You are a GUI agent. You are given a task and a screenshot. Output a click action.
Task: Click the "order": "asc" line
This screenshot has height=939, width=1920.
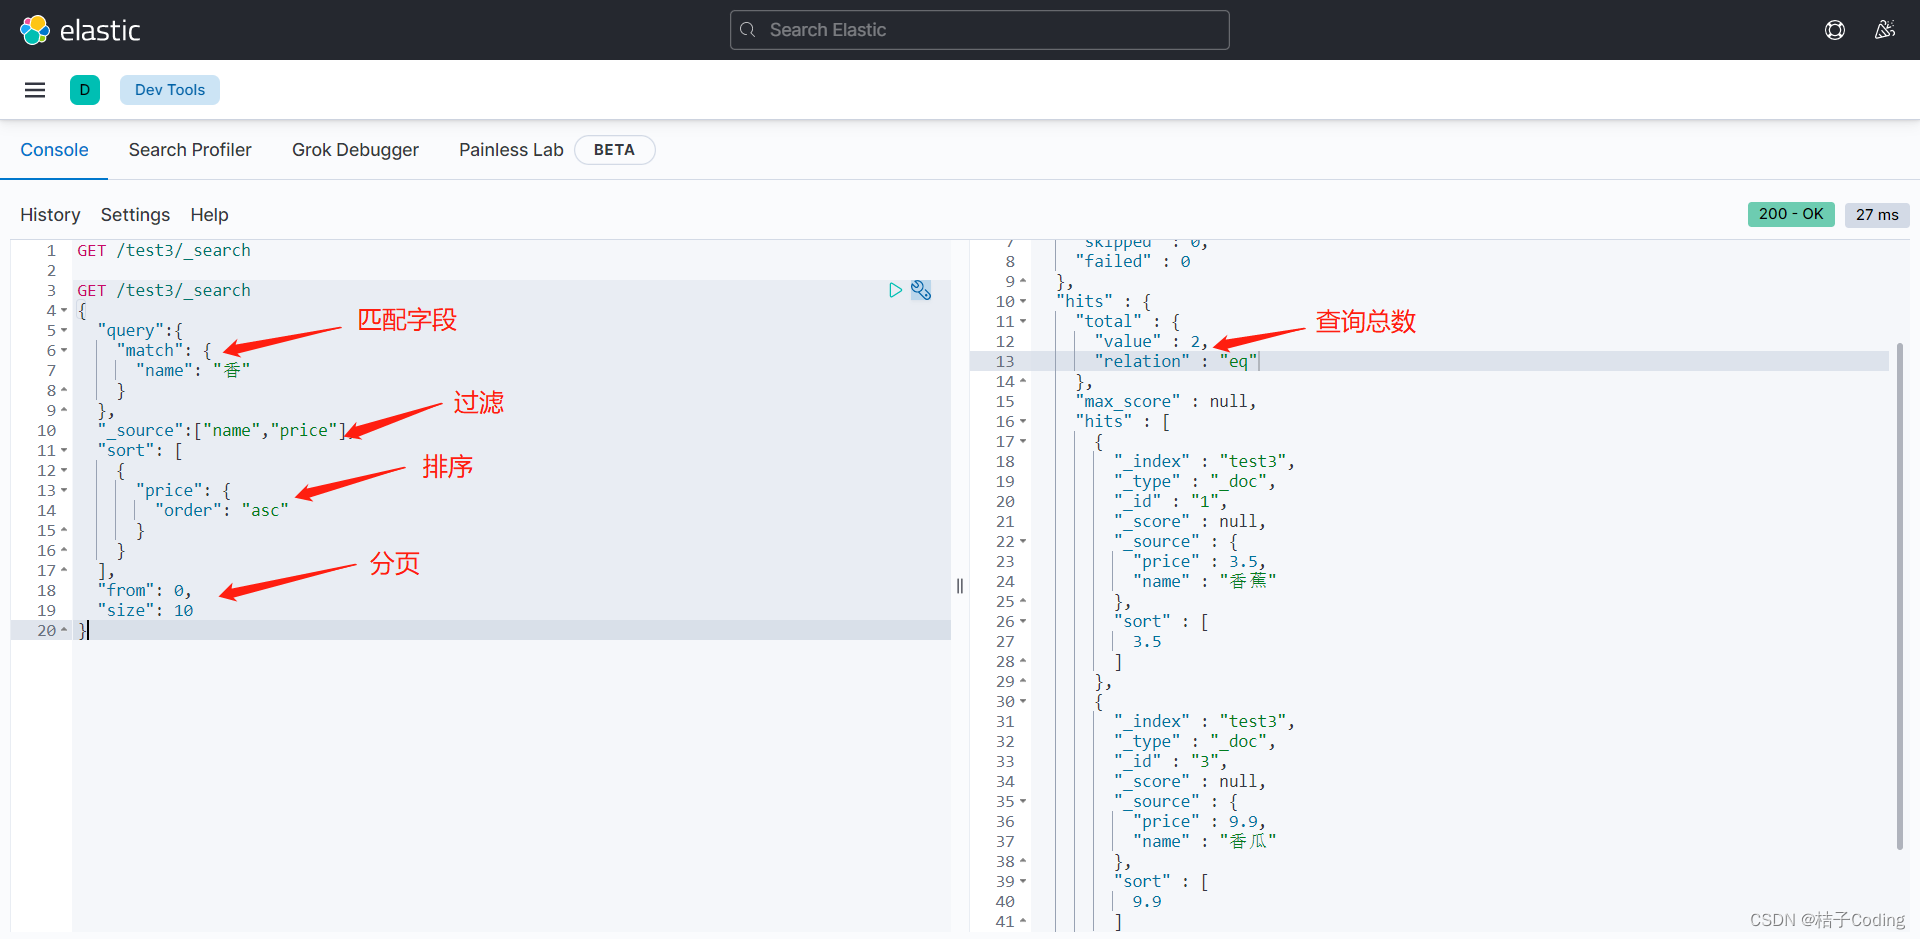point(222,510)
